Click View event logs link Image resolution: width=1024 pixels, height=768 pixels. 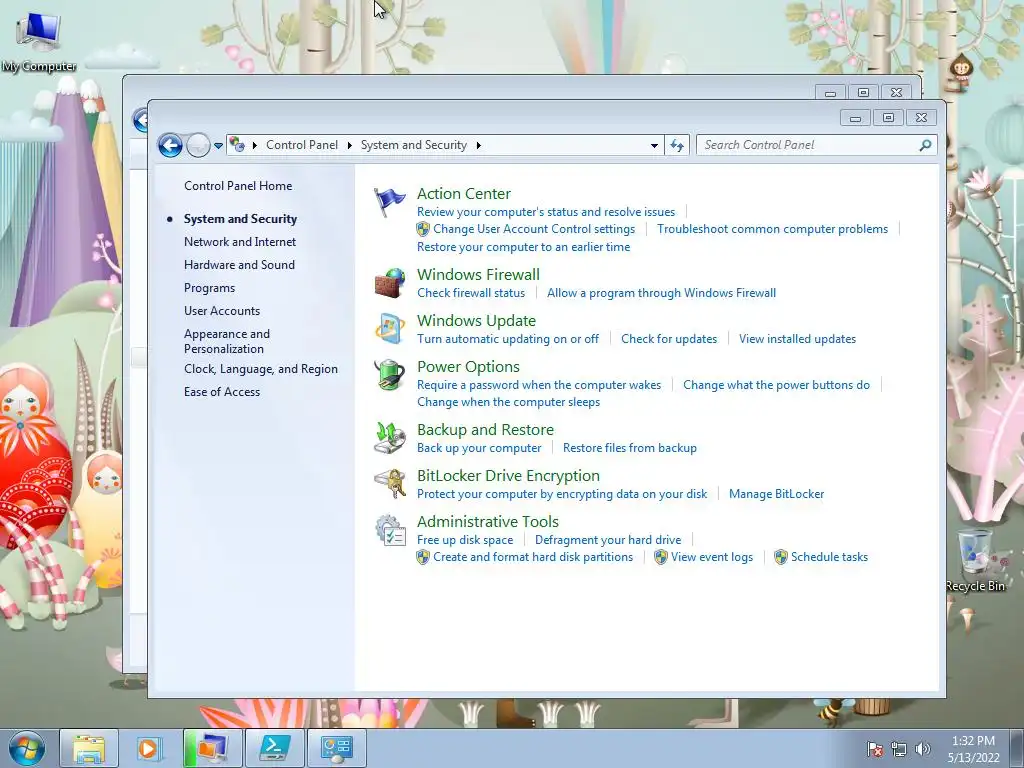coord(711,557)
